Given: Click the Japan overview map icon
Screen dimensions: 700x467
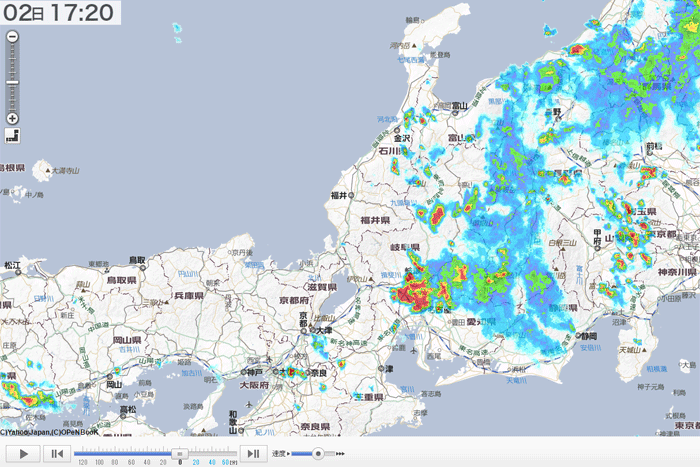Looking at the screenshot, I should click(x=12, y=137).
